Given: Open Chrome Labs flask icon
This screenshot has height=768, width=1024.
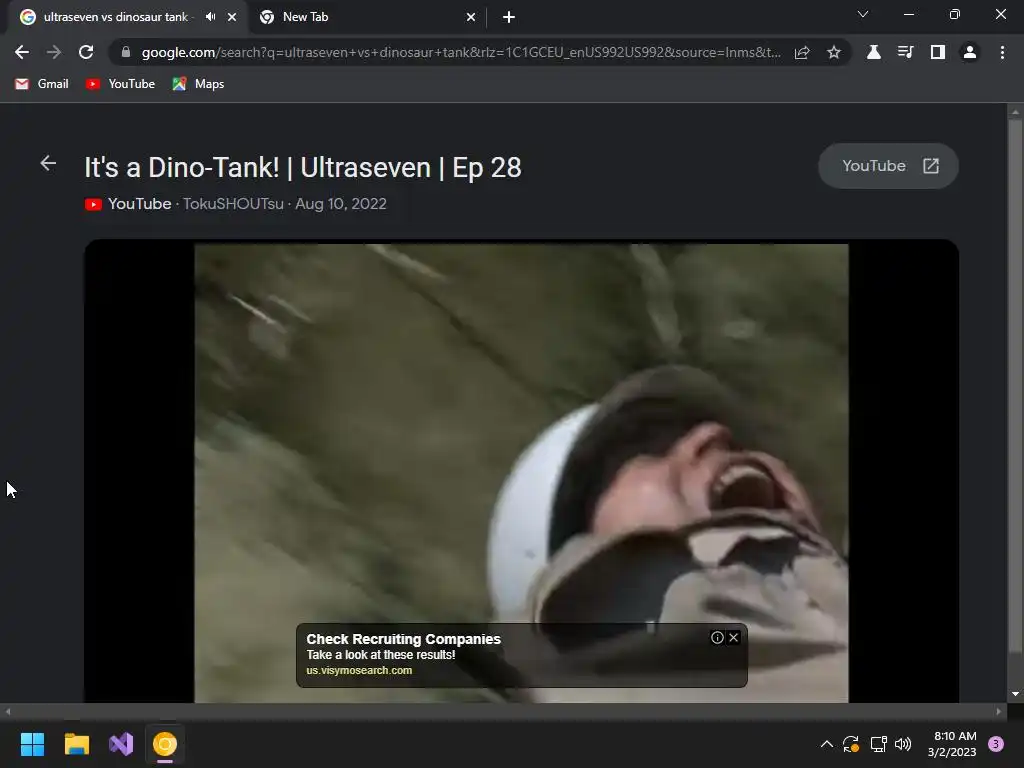Looking at the screenshot, I should pyautogui.click(x=874, y=52).
